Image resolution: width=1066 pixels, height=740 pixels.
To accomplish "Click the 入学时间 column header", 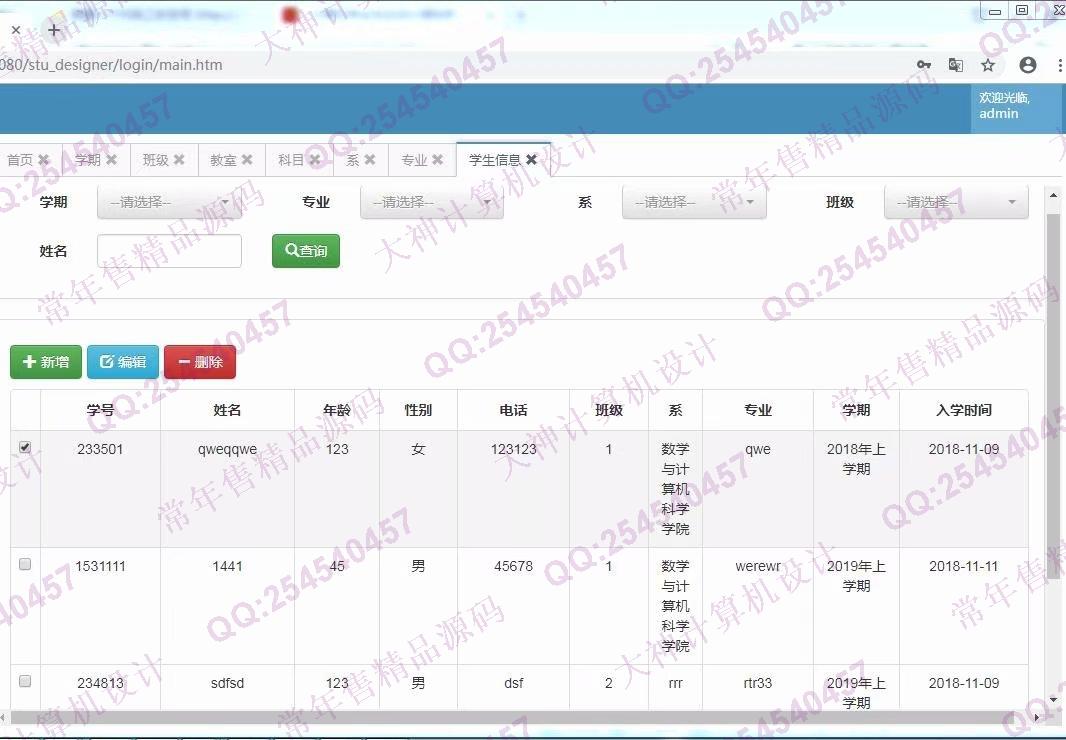I will pos(964,410).
